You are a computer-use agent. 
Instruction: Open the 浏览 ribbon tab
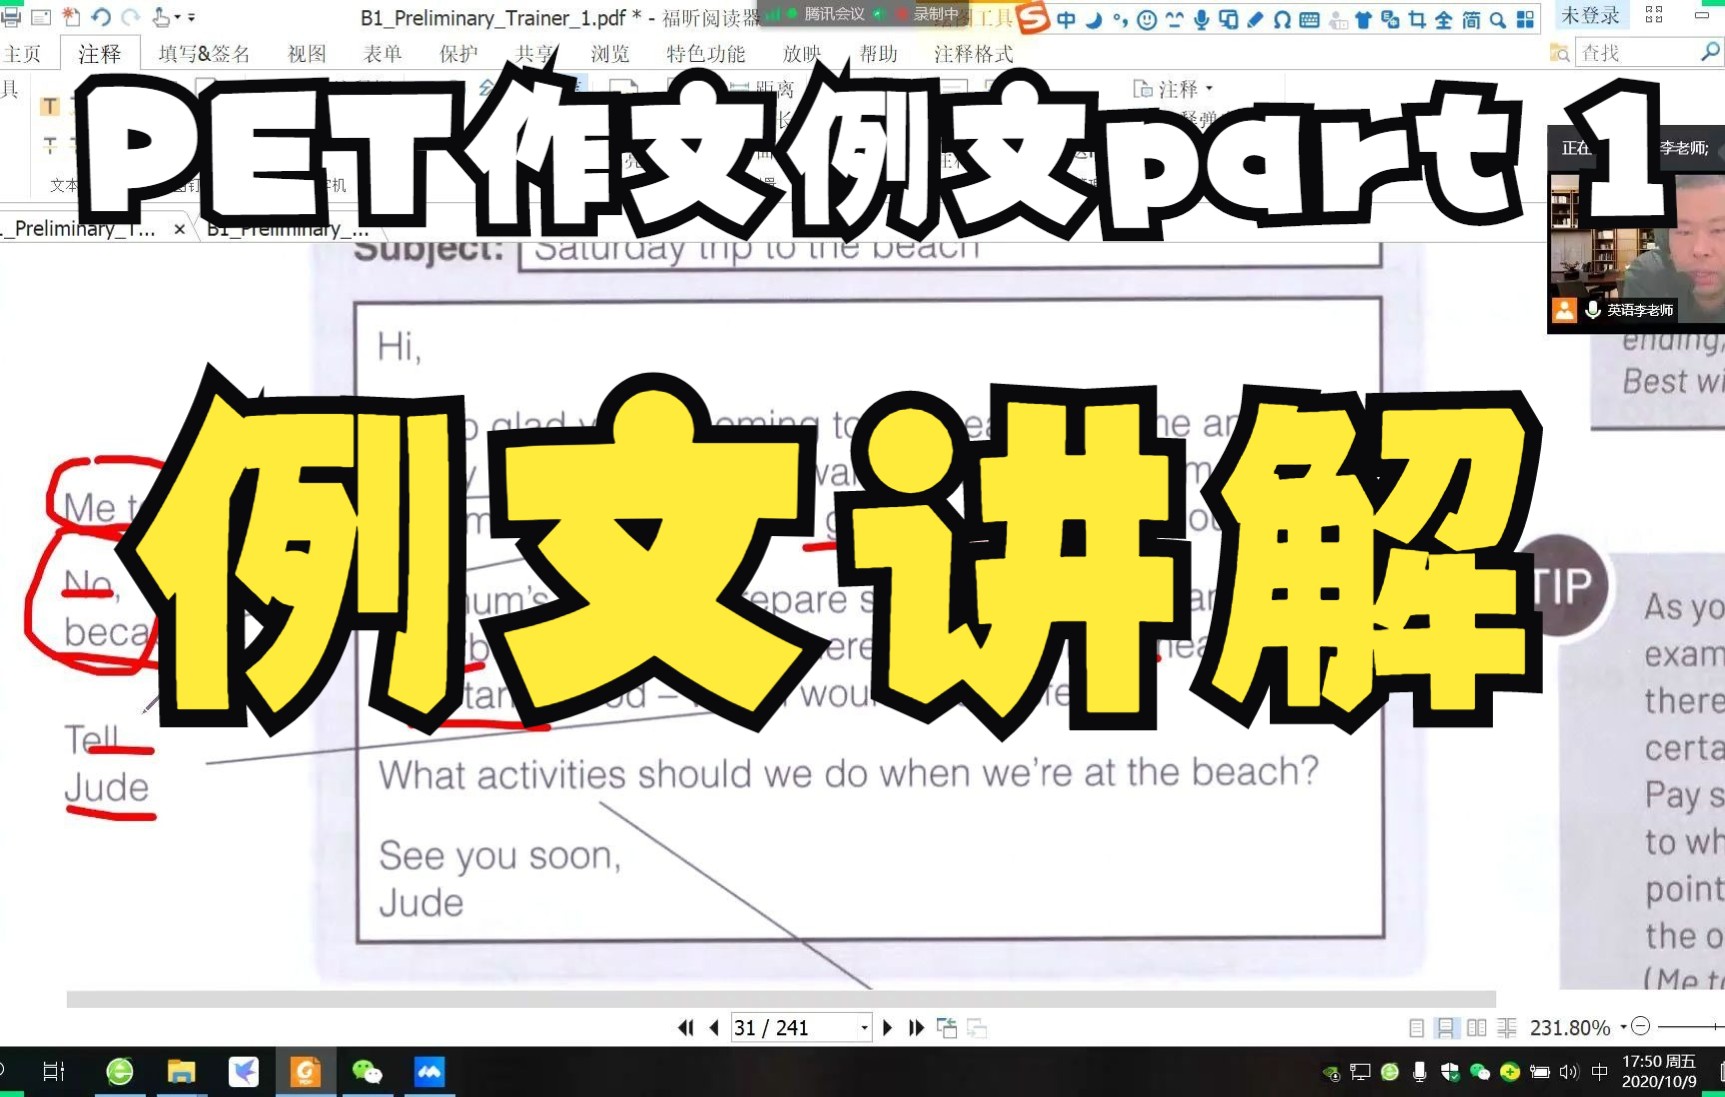pyautogui.click(x=610, y=53)
